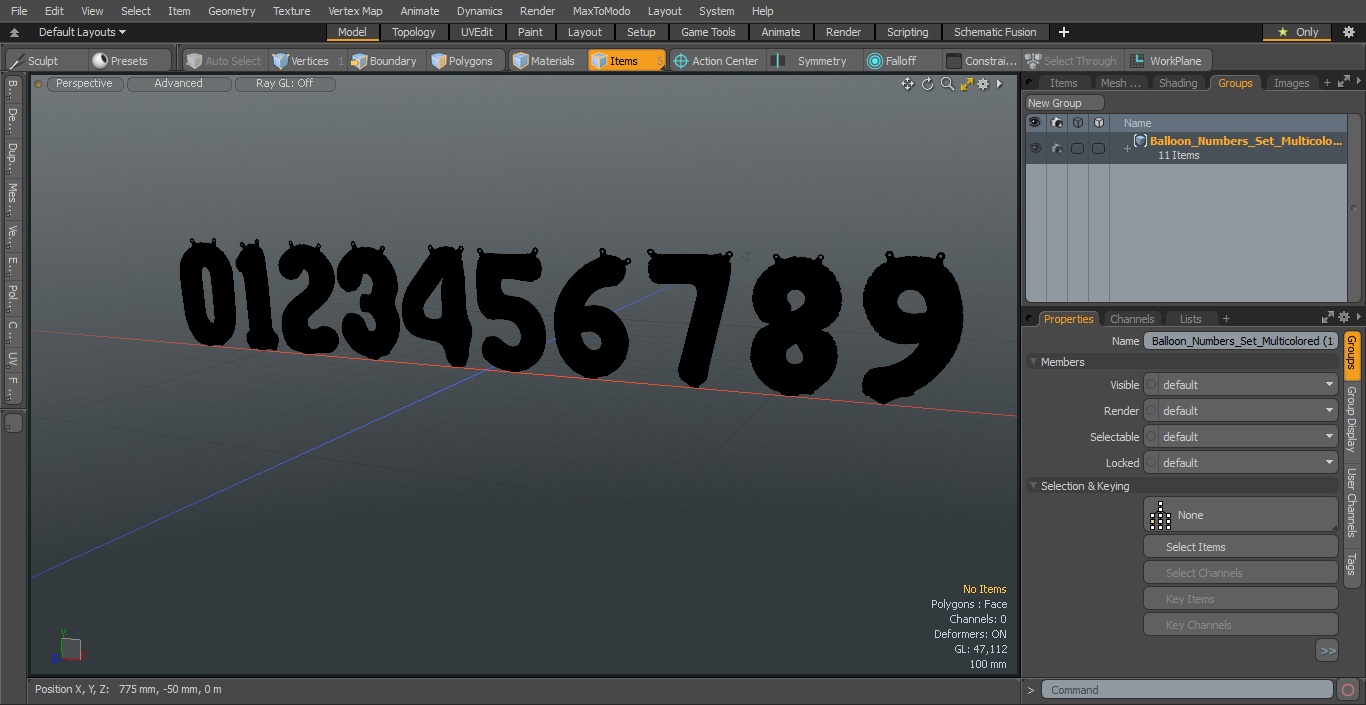Collapse the Selection & Keying section
The width and height of the screenshot is (1366, 705).
pos(1033,486)
